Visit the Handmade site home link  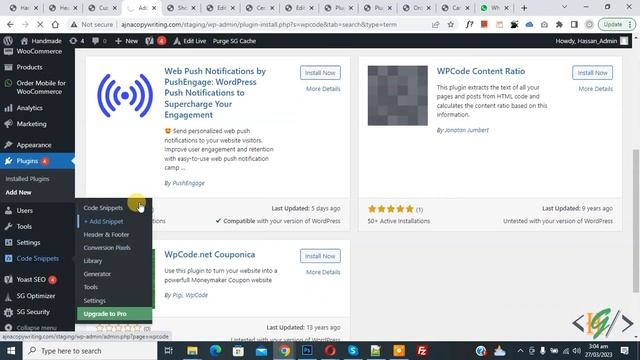click(41, 41)
